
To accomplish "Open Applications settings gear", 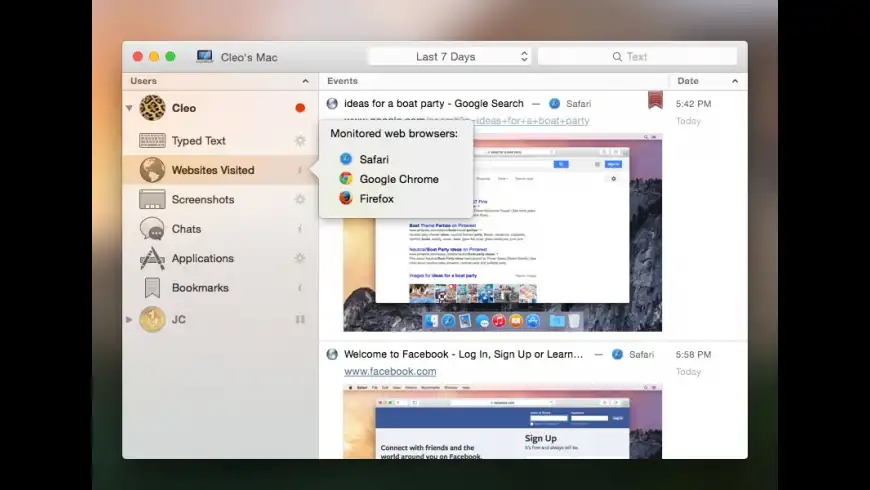I will pyautogui.click(x=300, y=258).
